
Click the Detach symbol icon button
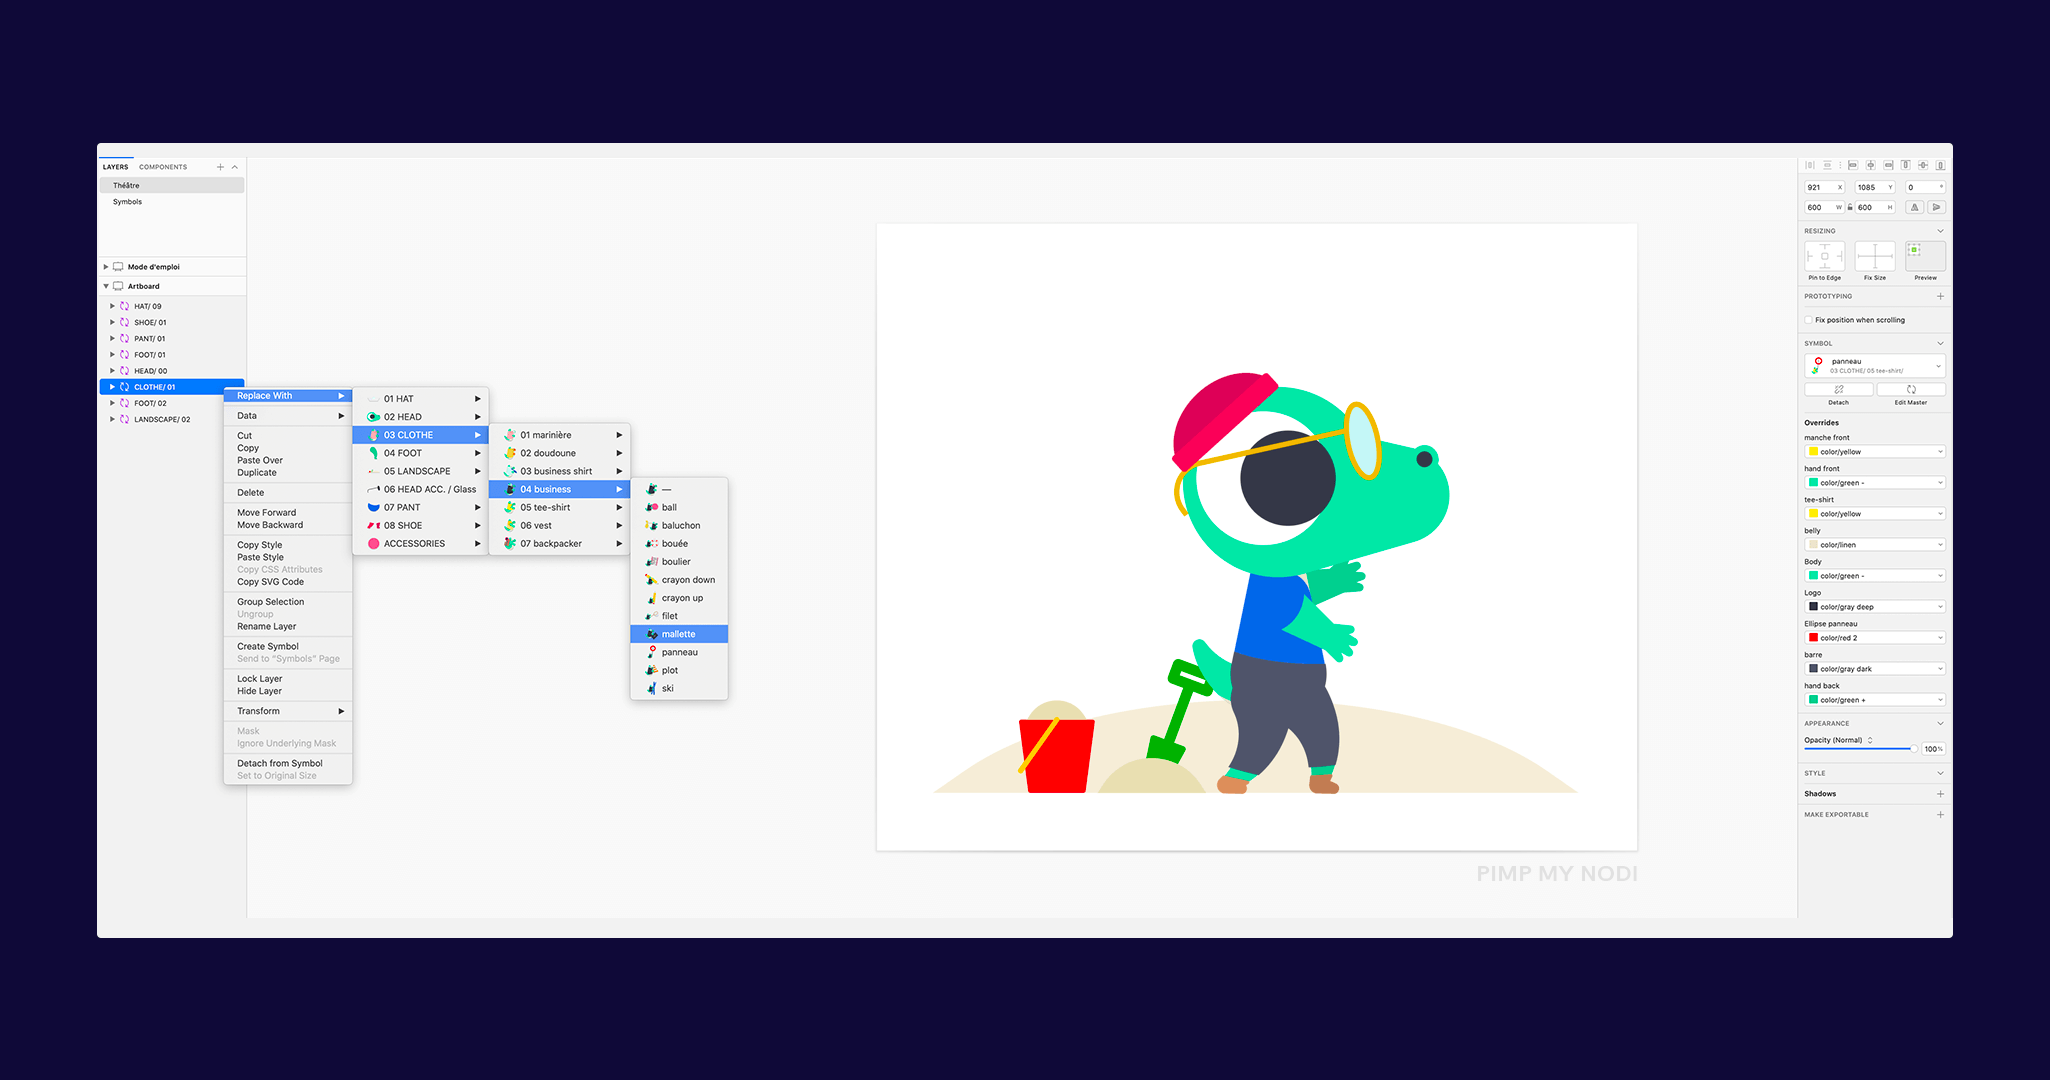tap(1838, 390)
